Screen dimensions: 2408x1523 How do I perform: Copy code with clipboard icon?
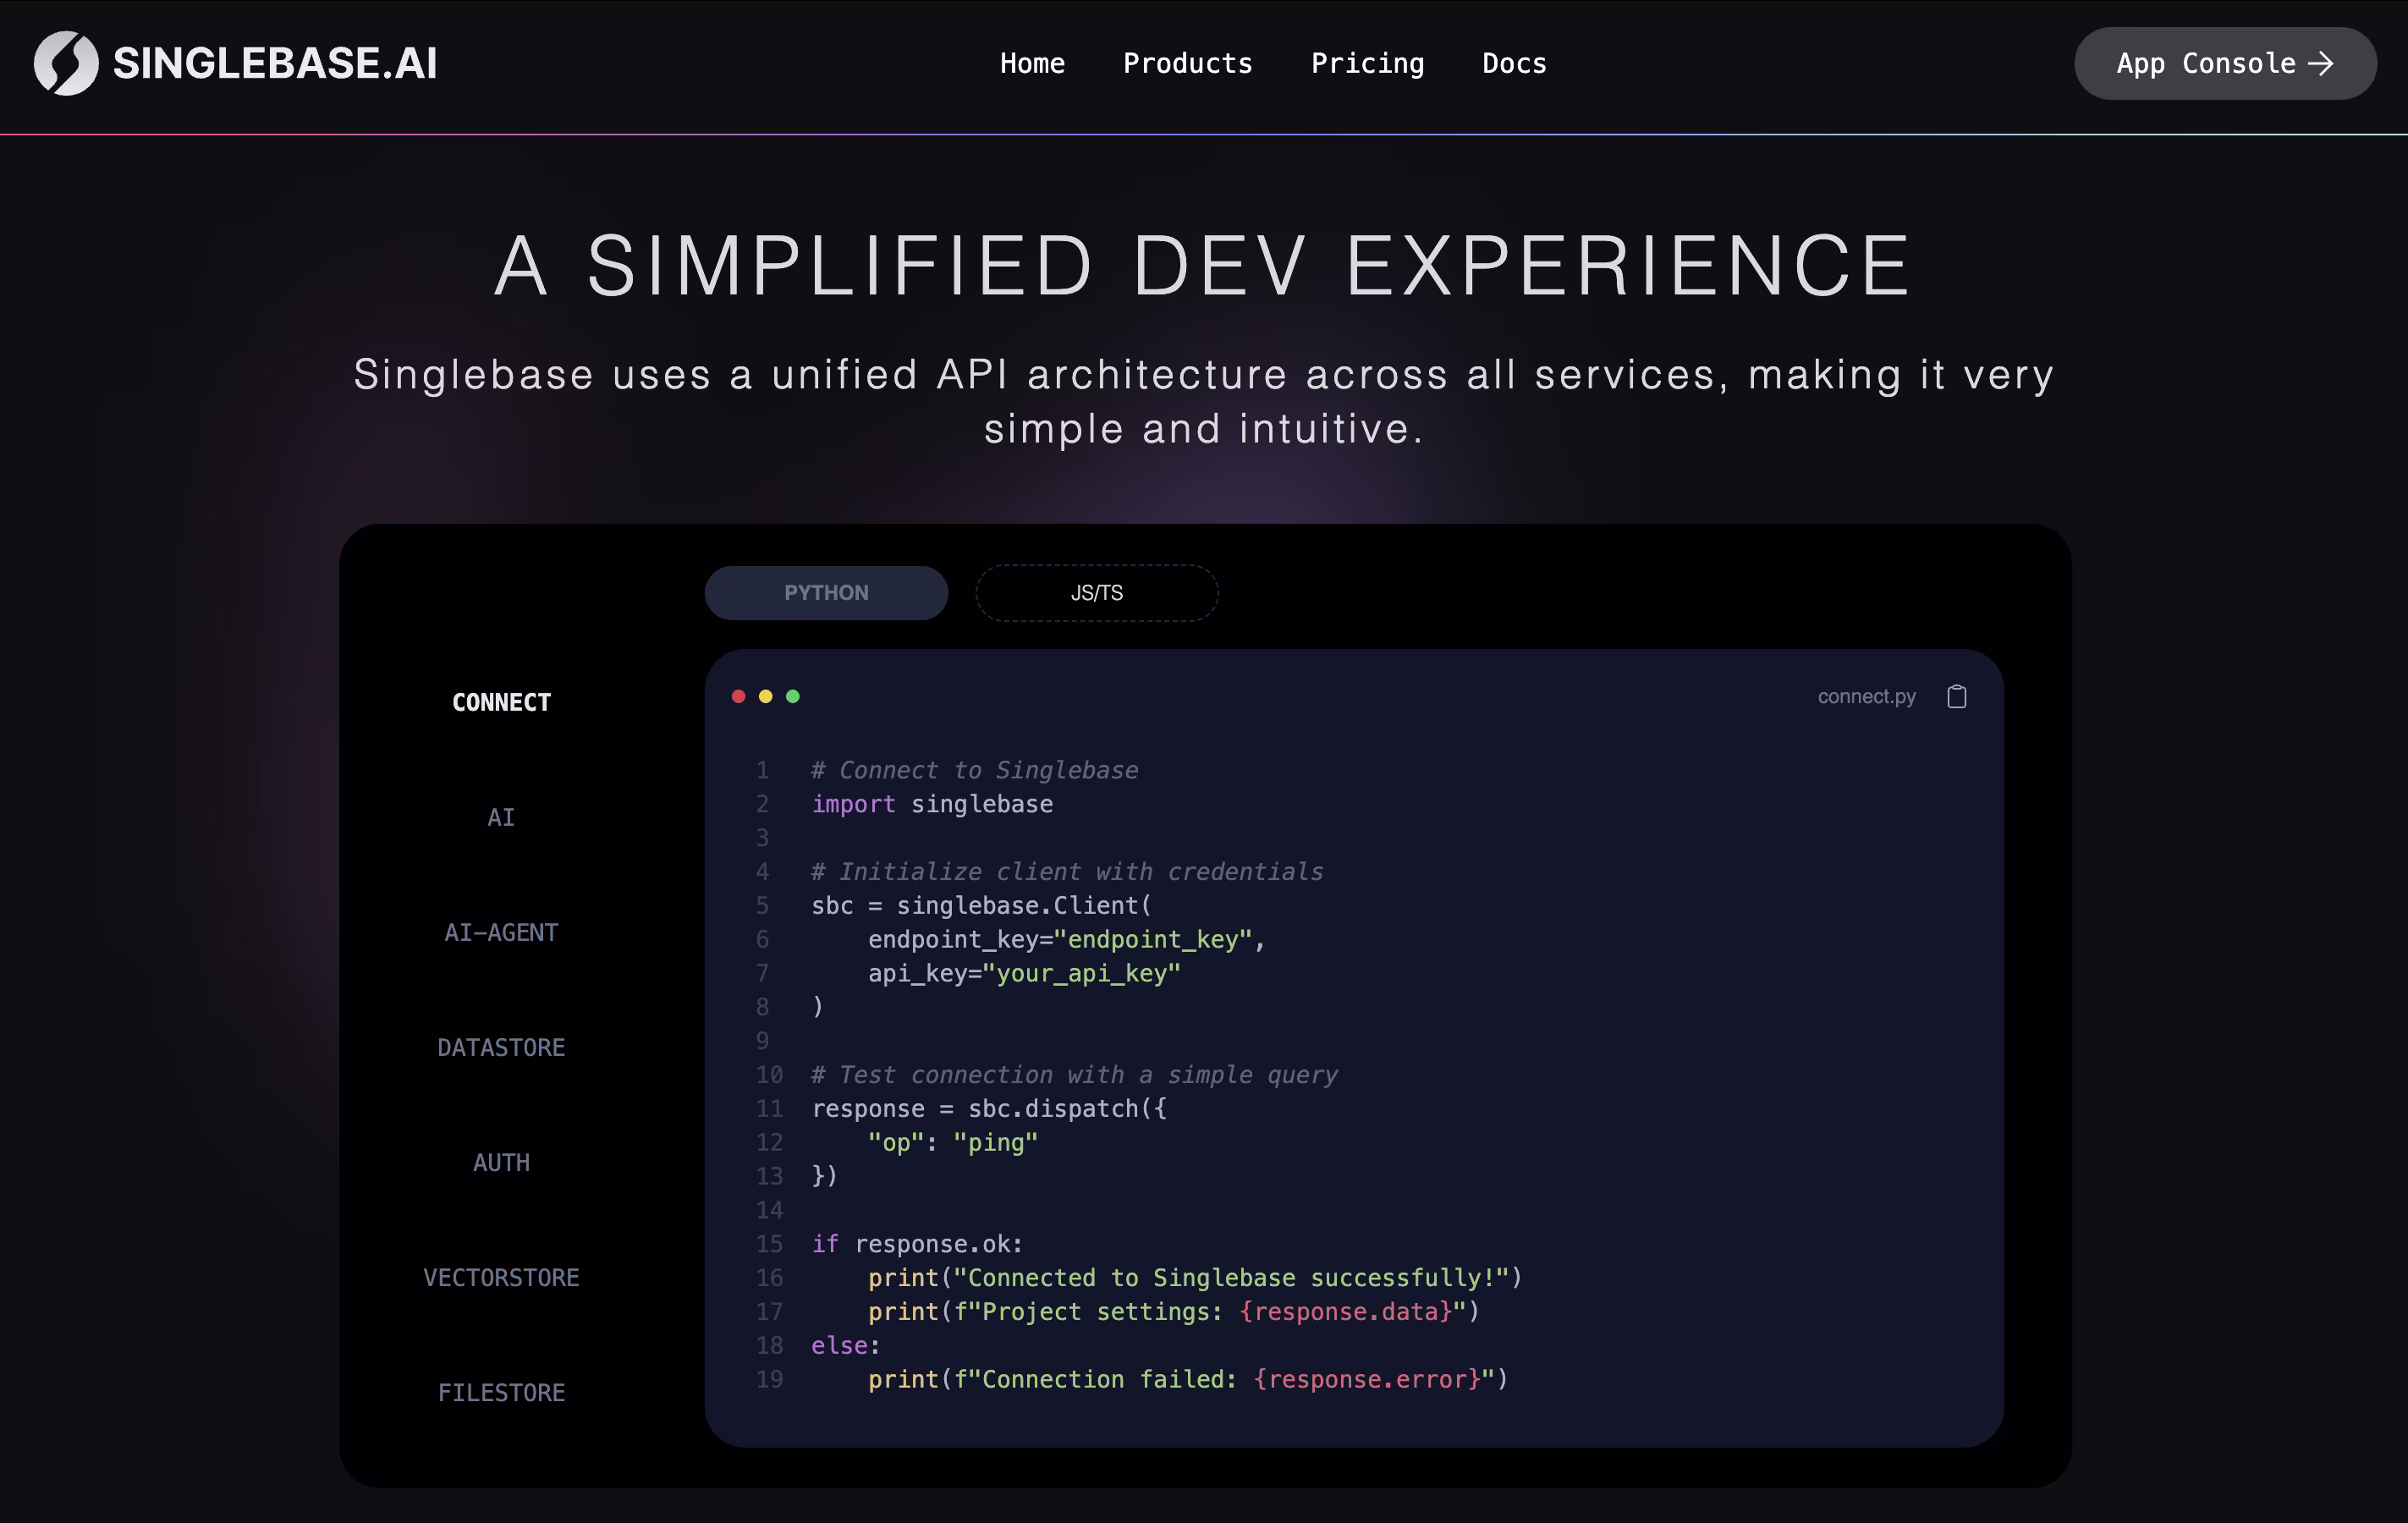click(x=1956, y=696)
